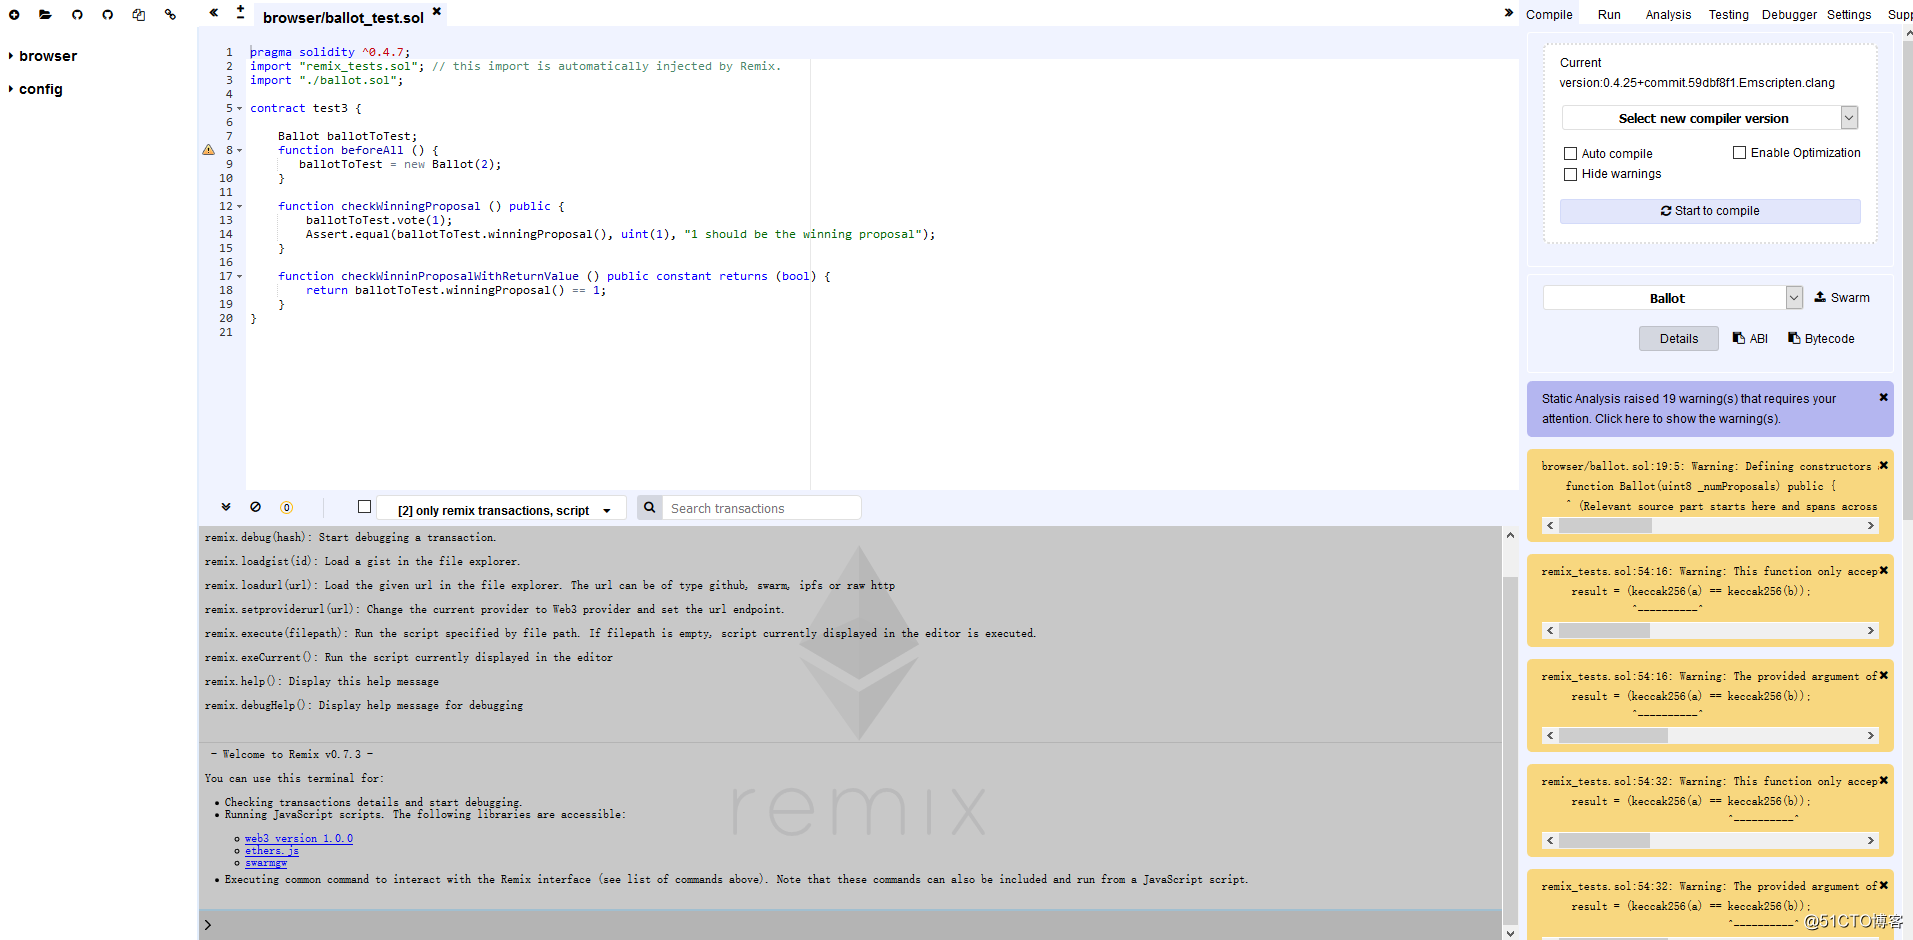1913x940 pixels.
Task: Close the ballot.sol:19:5 constructor warning
Action: pos(1883,466)
